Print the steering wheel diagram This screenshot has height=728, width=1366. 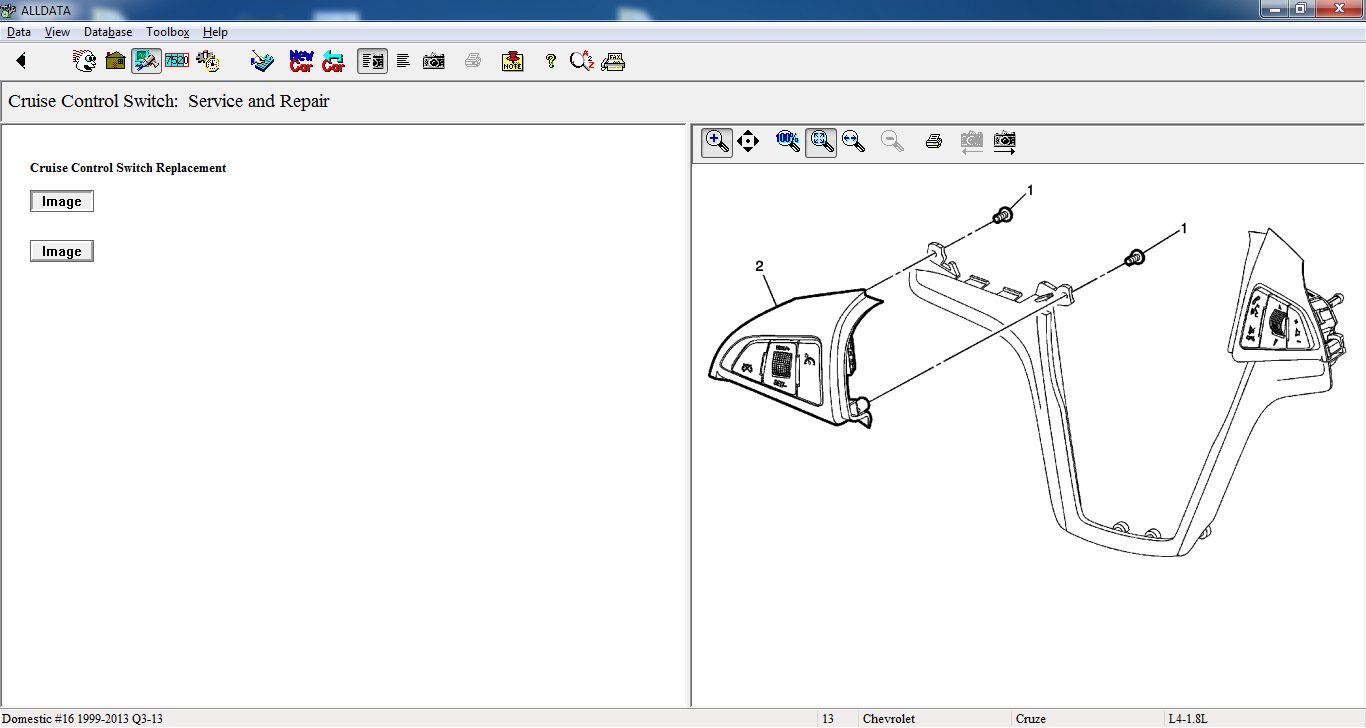coord(933,142)
